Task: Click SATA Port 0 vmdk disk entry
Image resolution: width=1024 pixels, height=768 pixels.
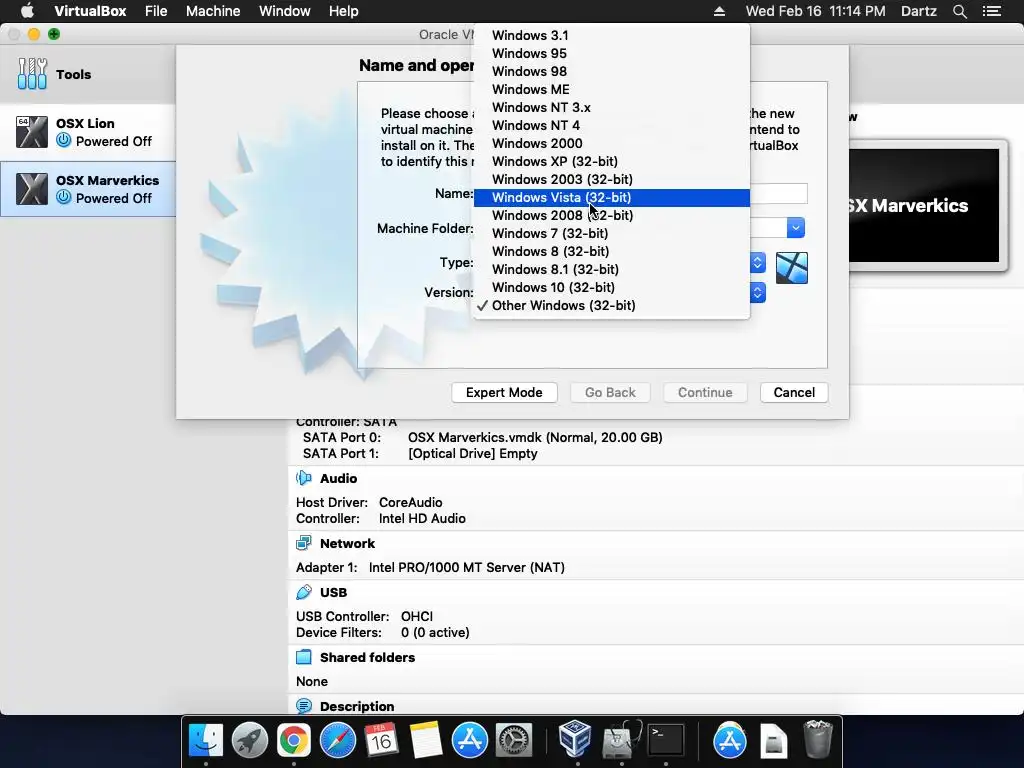Action: click(535, 438)
